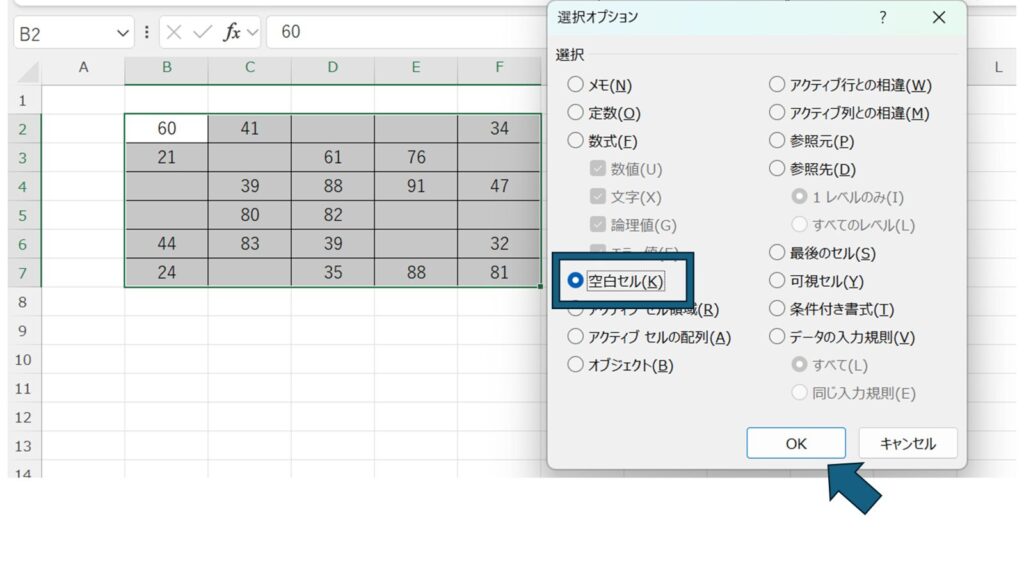Open the Name Box dropdown arrow
1024x576 pixels.
(124, 33)
